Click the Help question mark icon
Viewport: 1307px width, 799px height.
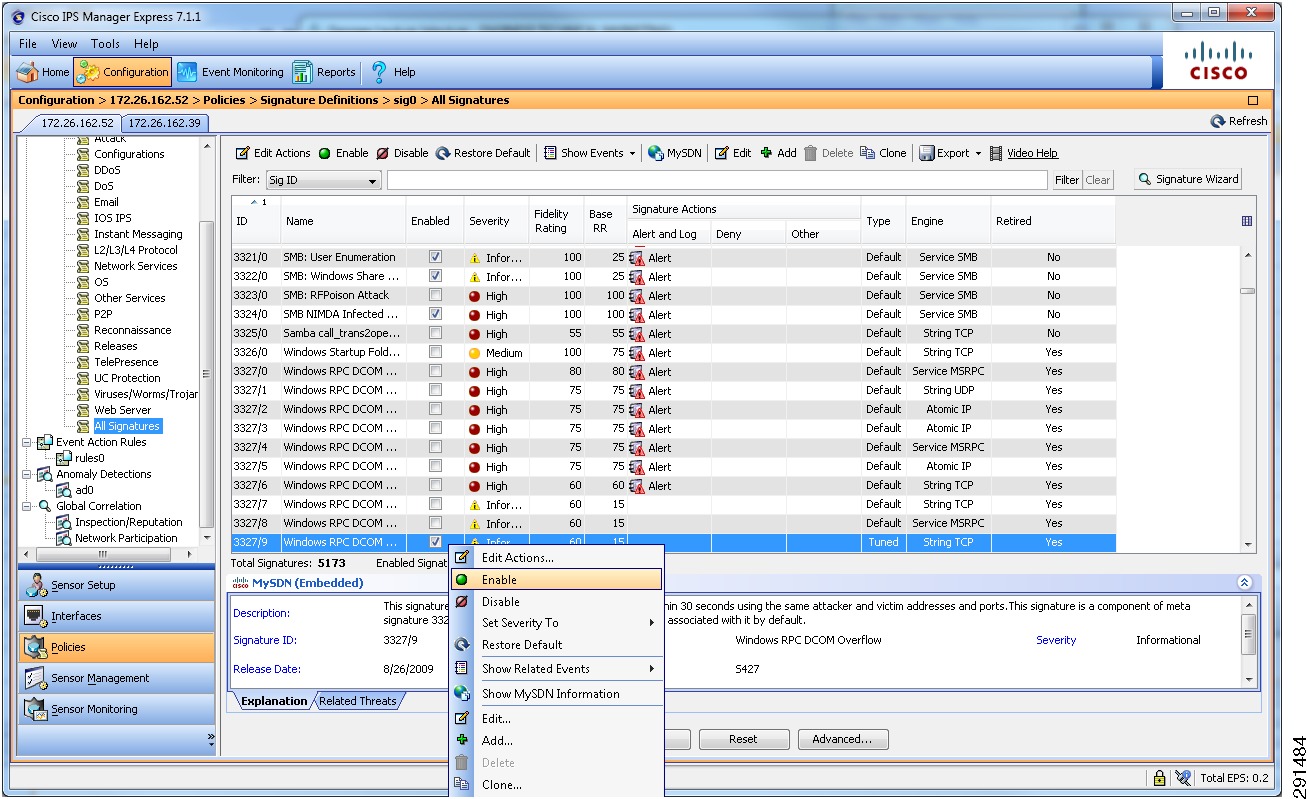[x=379, y=72]
